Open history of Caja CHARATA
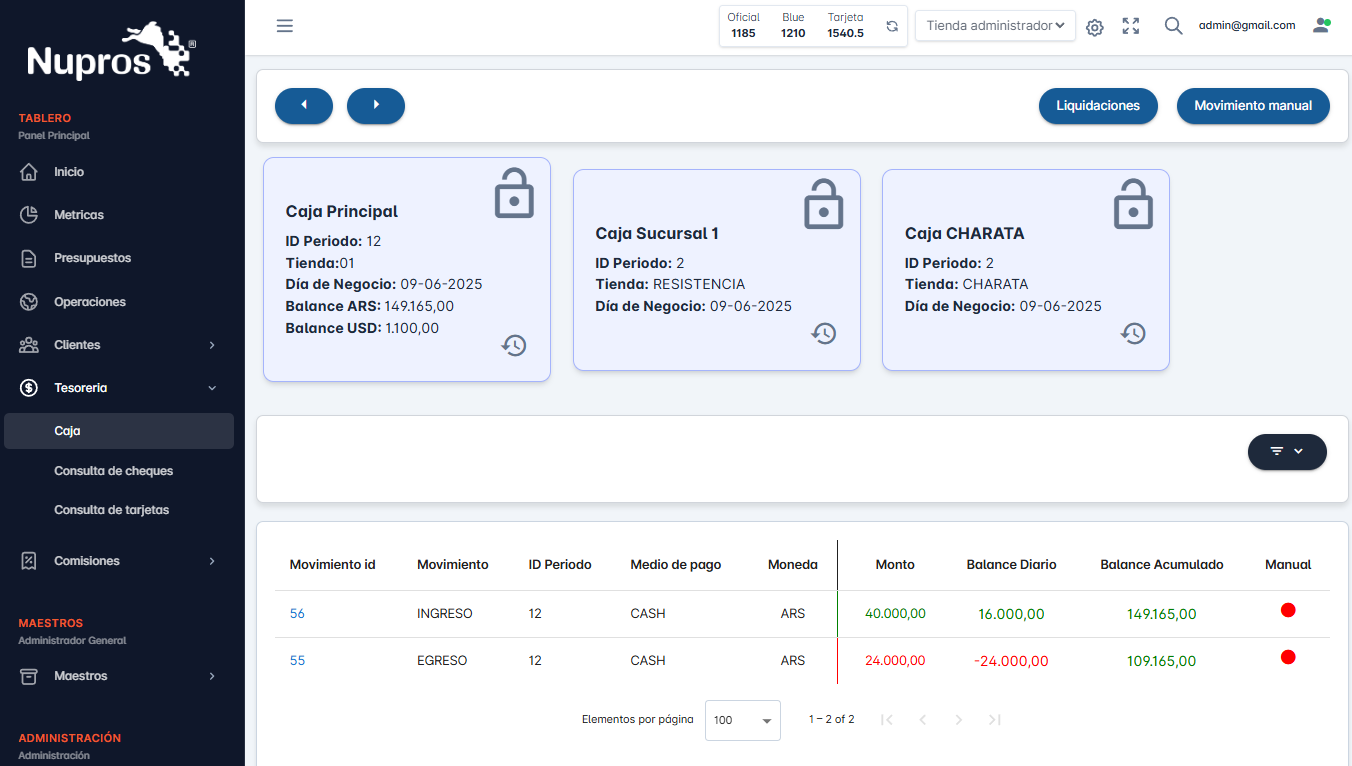 [x=1133, y=334]
